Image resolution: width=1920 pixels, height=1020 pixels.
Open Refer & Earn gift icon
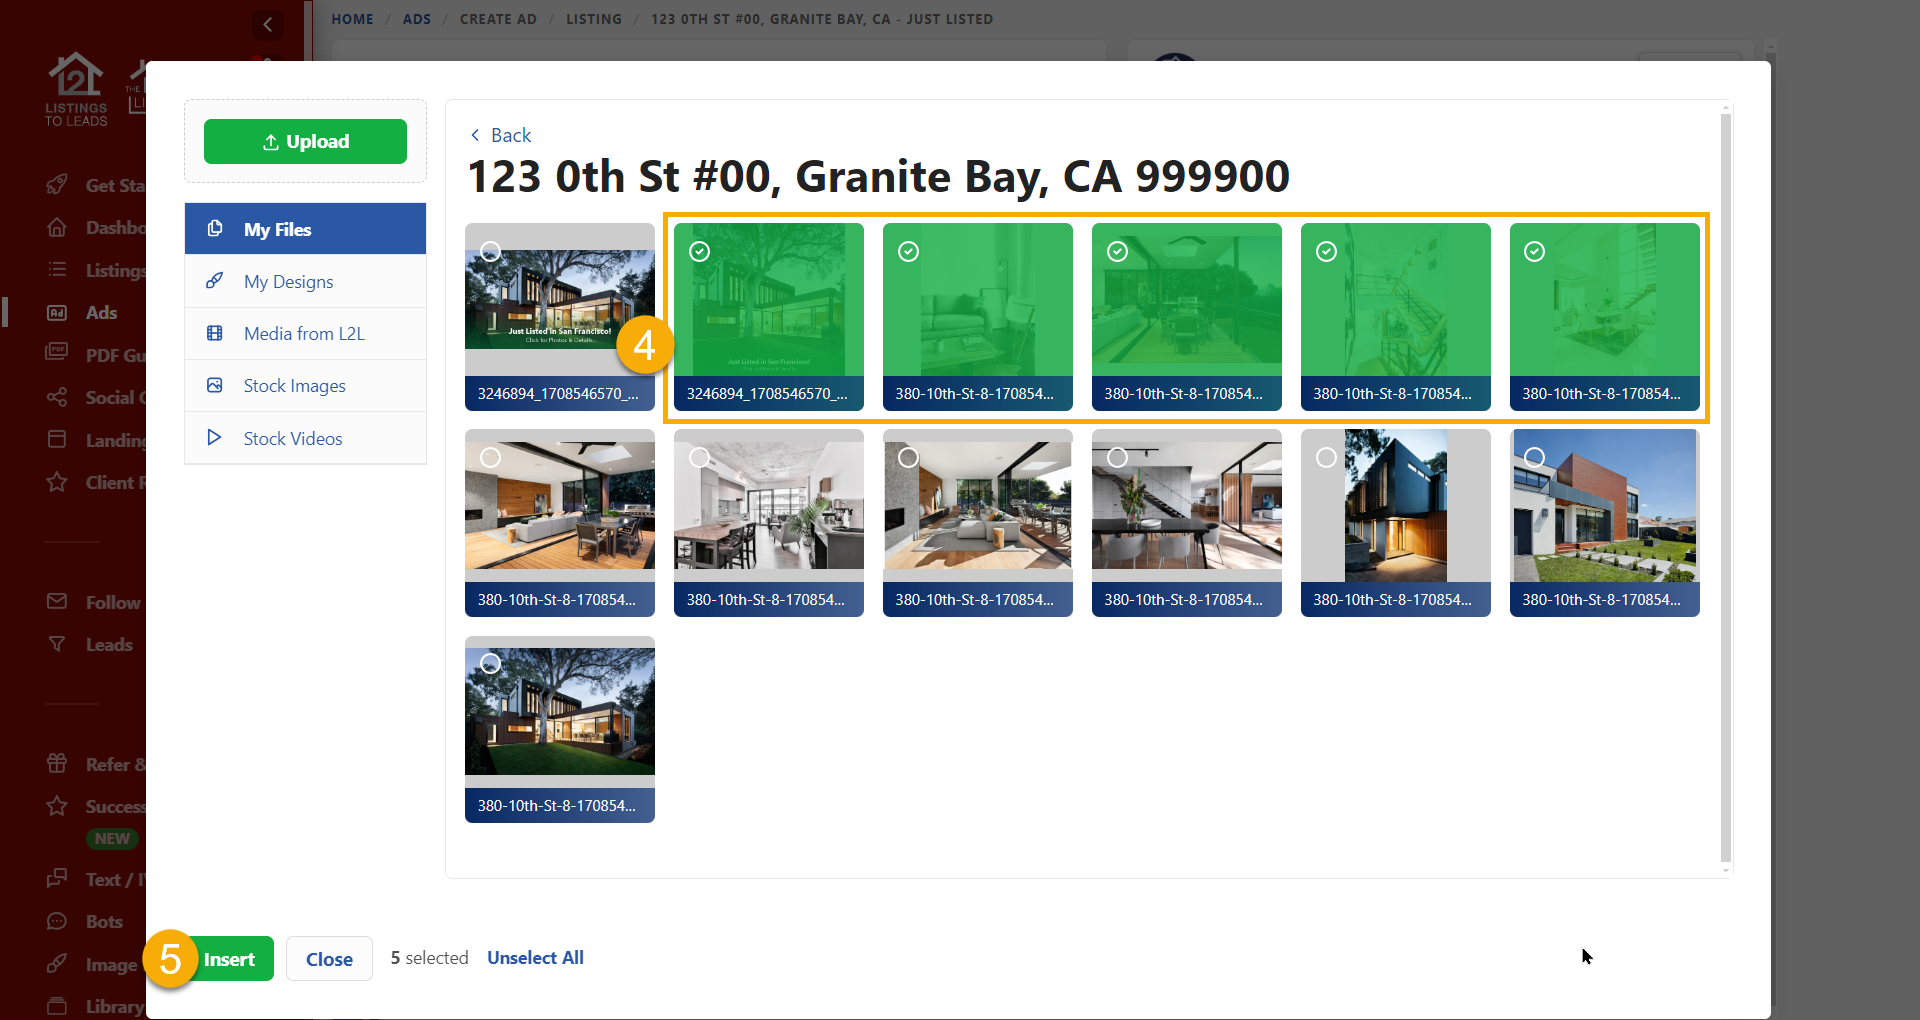58,763
